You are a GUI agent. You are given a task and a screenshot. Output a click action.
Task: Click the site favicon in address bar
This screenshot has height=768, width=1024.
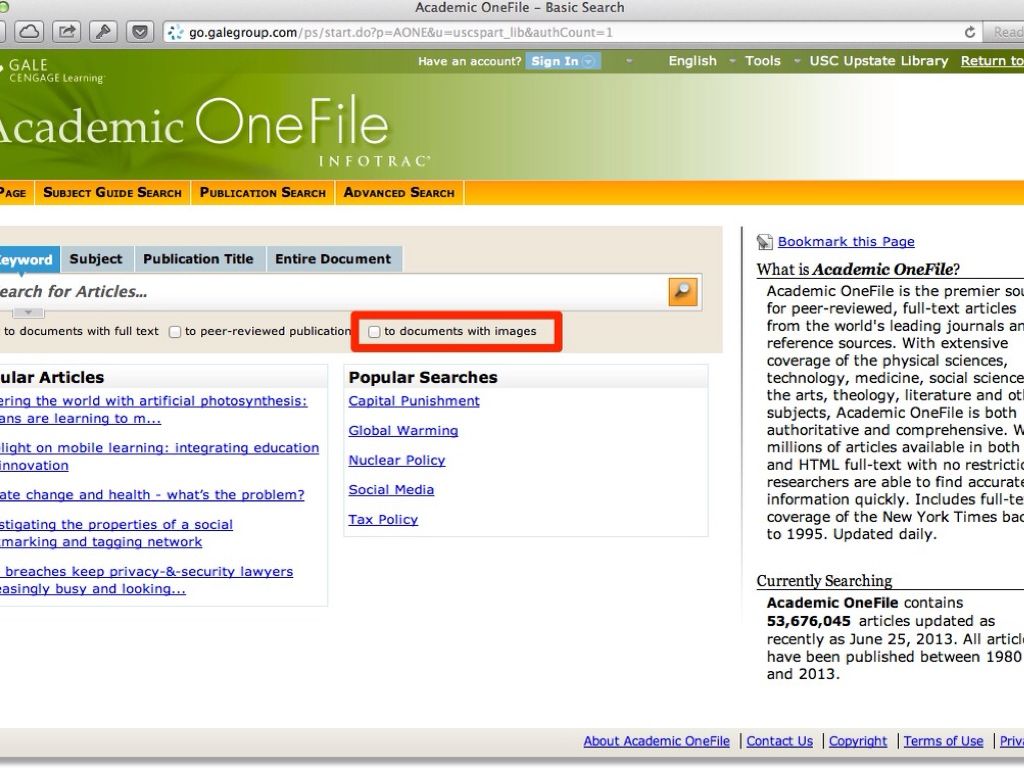point(175,32)
